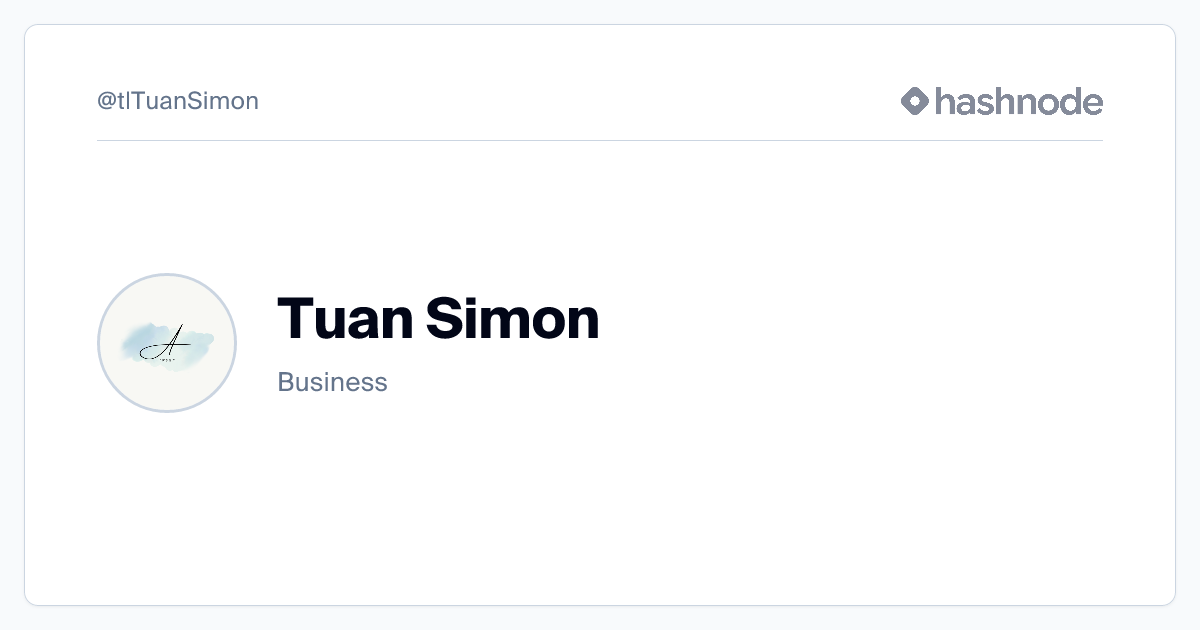Click the horizontal divider line below header

(600, 141)
